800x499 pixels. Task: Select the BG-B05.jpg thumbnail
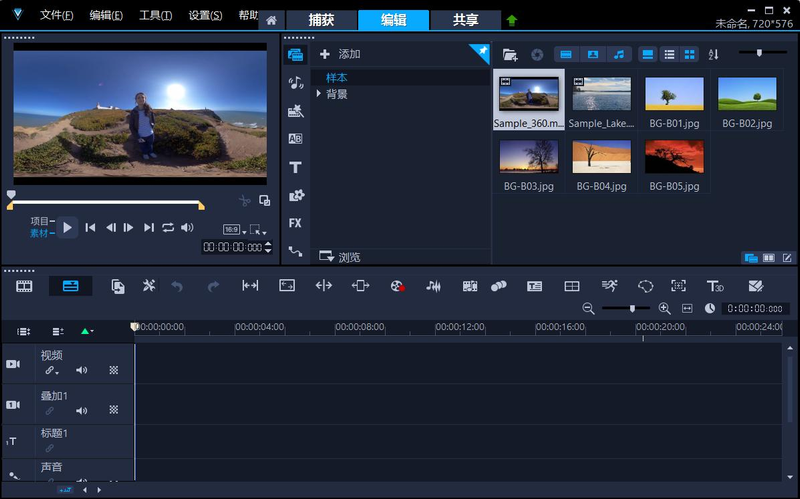674,157
